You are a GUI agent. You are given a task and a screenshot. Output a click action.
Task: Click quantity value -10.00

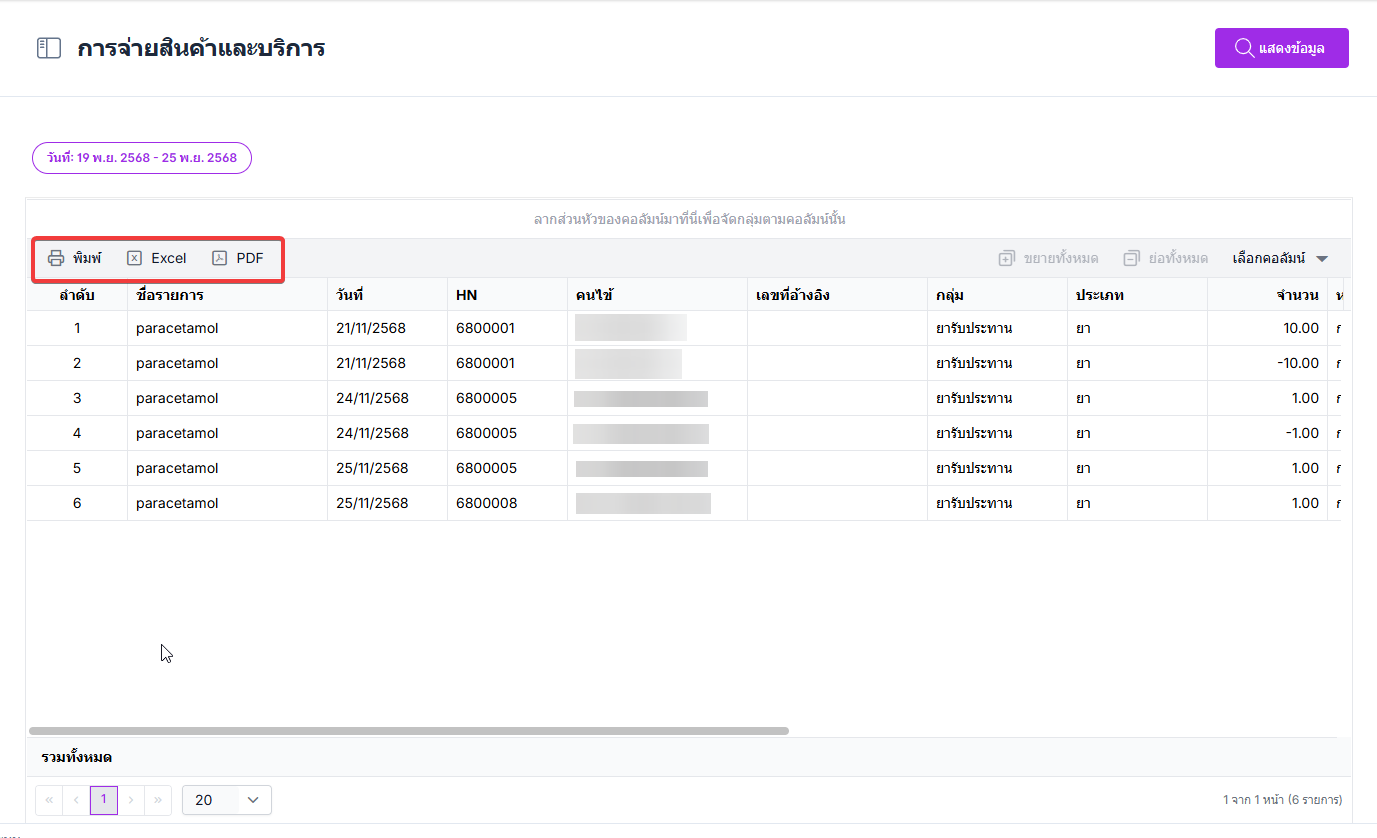tap(1298, 363)
